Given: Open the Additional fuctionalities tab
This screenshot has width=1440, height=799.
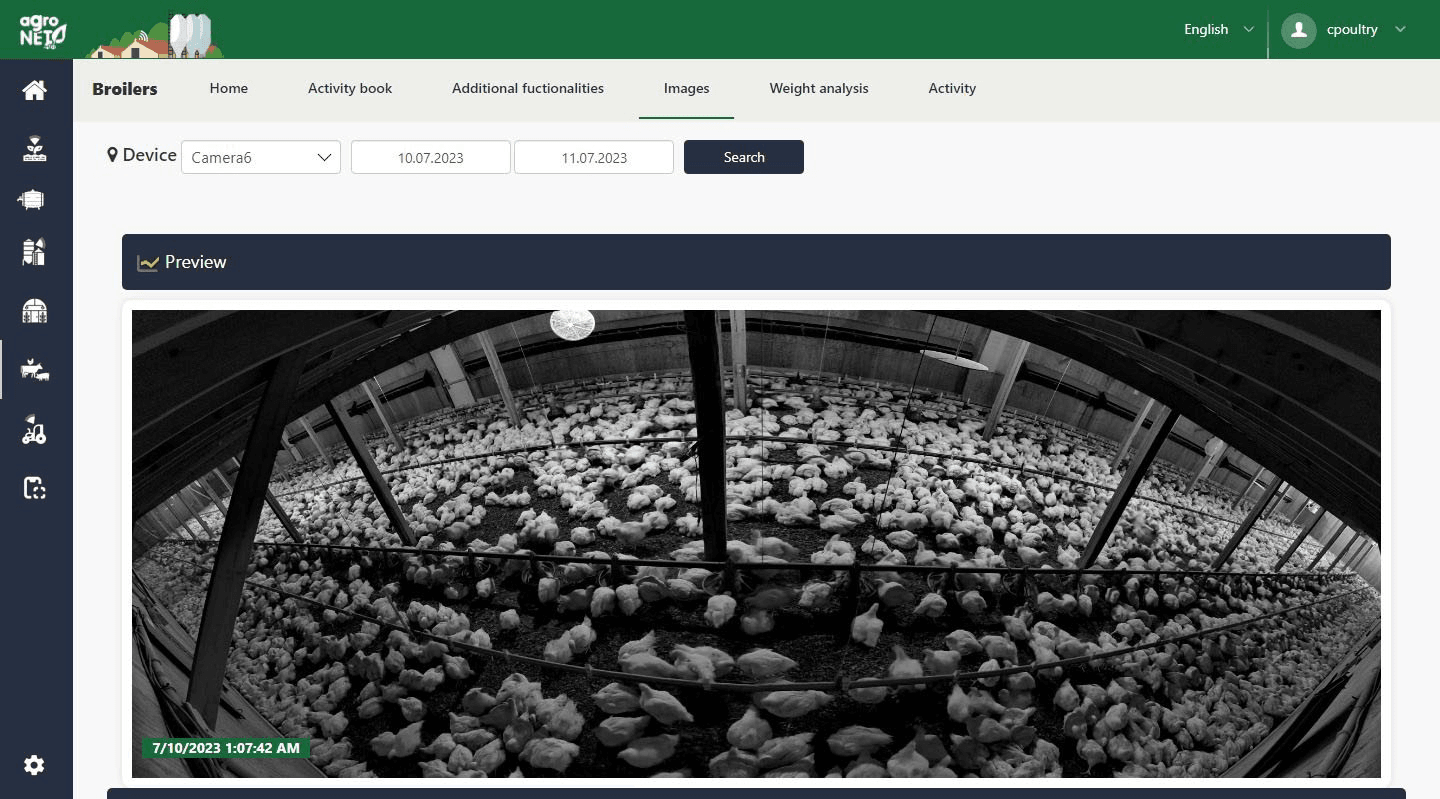Looking at the screenshot, I should click(527, 88).
